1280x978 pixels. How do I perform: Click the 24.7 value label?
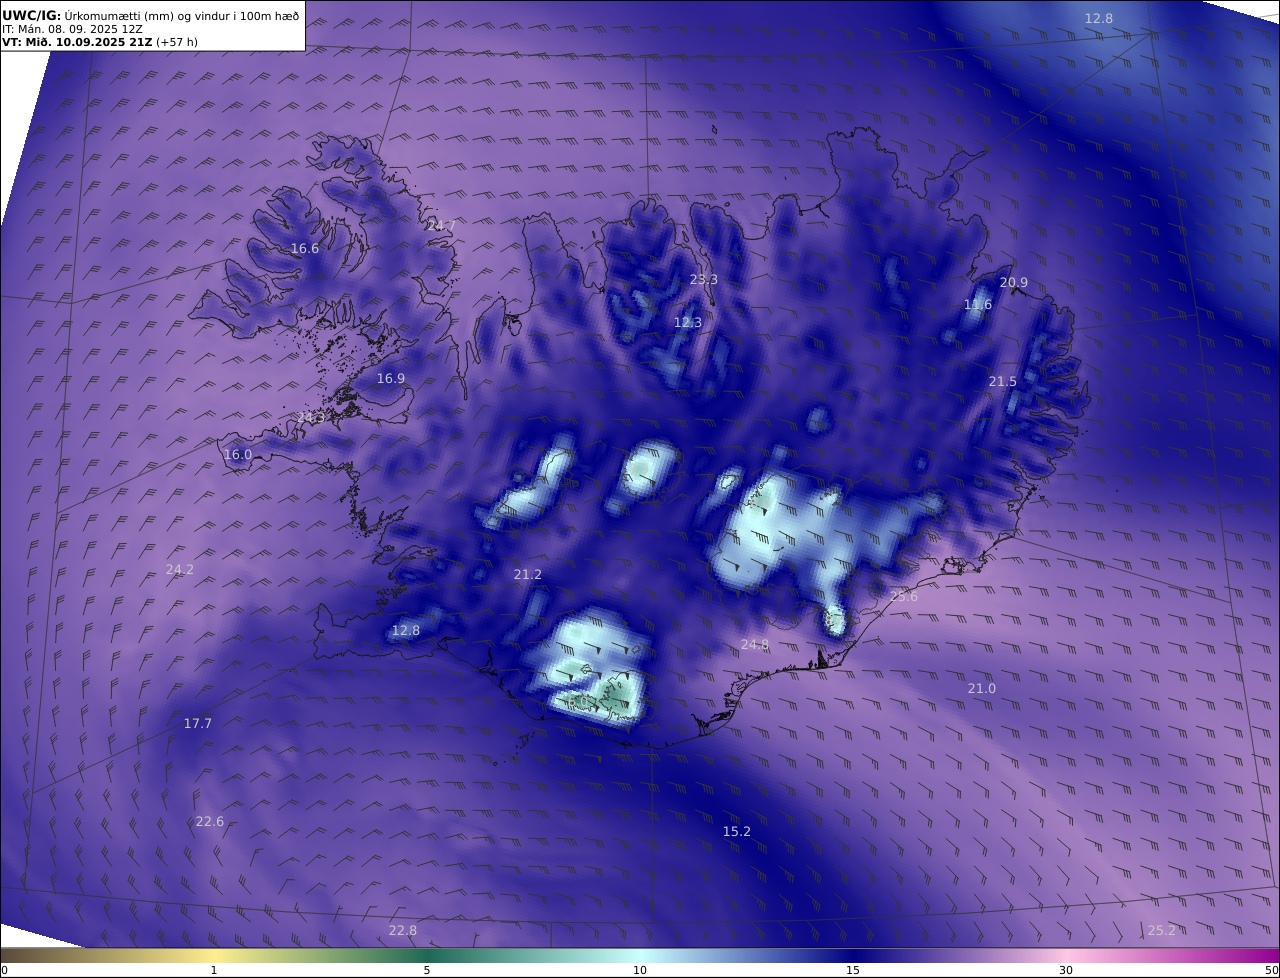441,226
